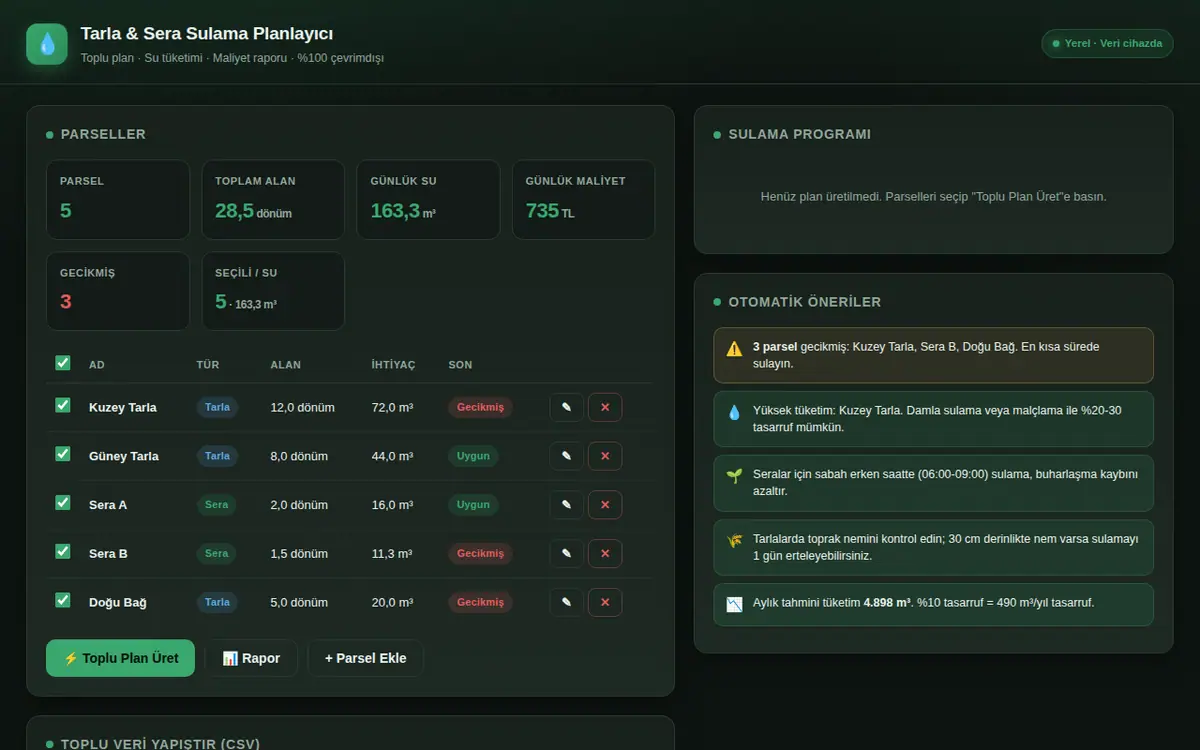The image size is (1200, 750).
Task: Click the Tarla type tag for Doğu Bağ
Action: pos(217,602)
